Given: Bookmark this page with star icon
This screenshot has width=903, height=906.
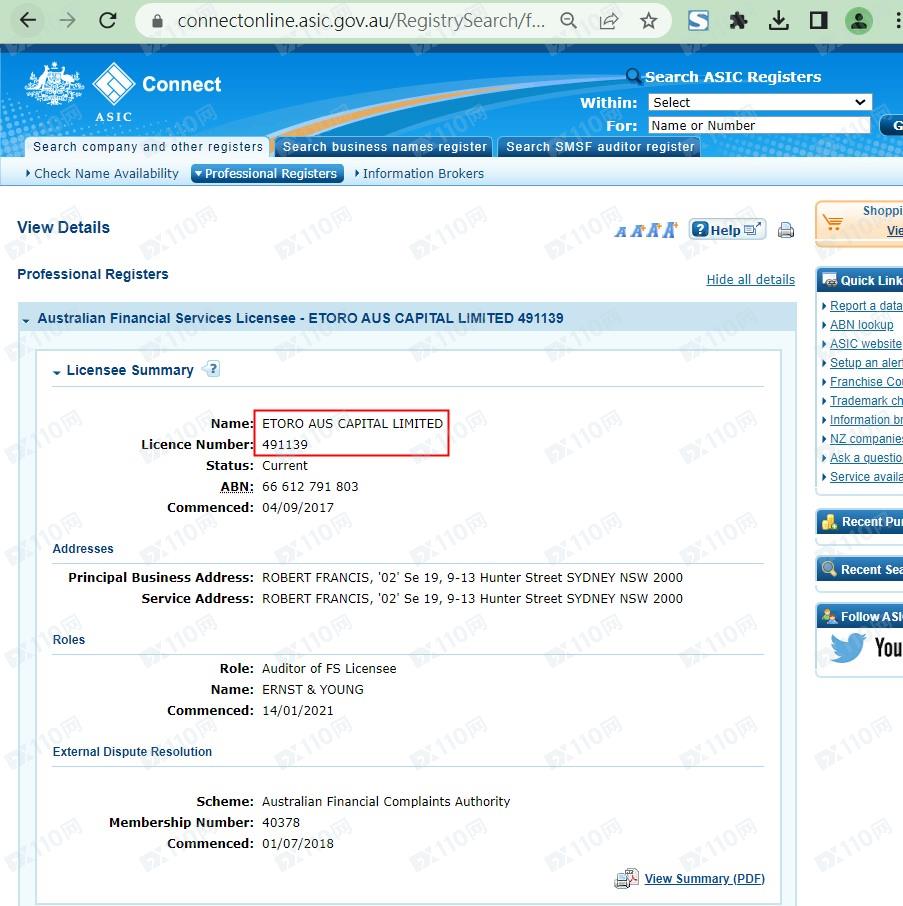Looking at the screenshot, I should [649, 20].
